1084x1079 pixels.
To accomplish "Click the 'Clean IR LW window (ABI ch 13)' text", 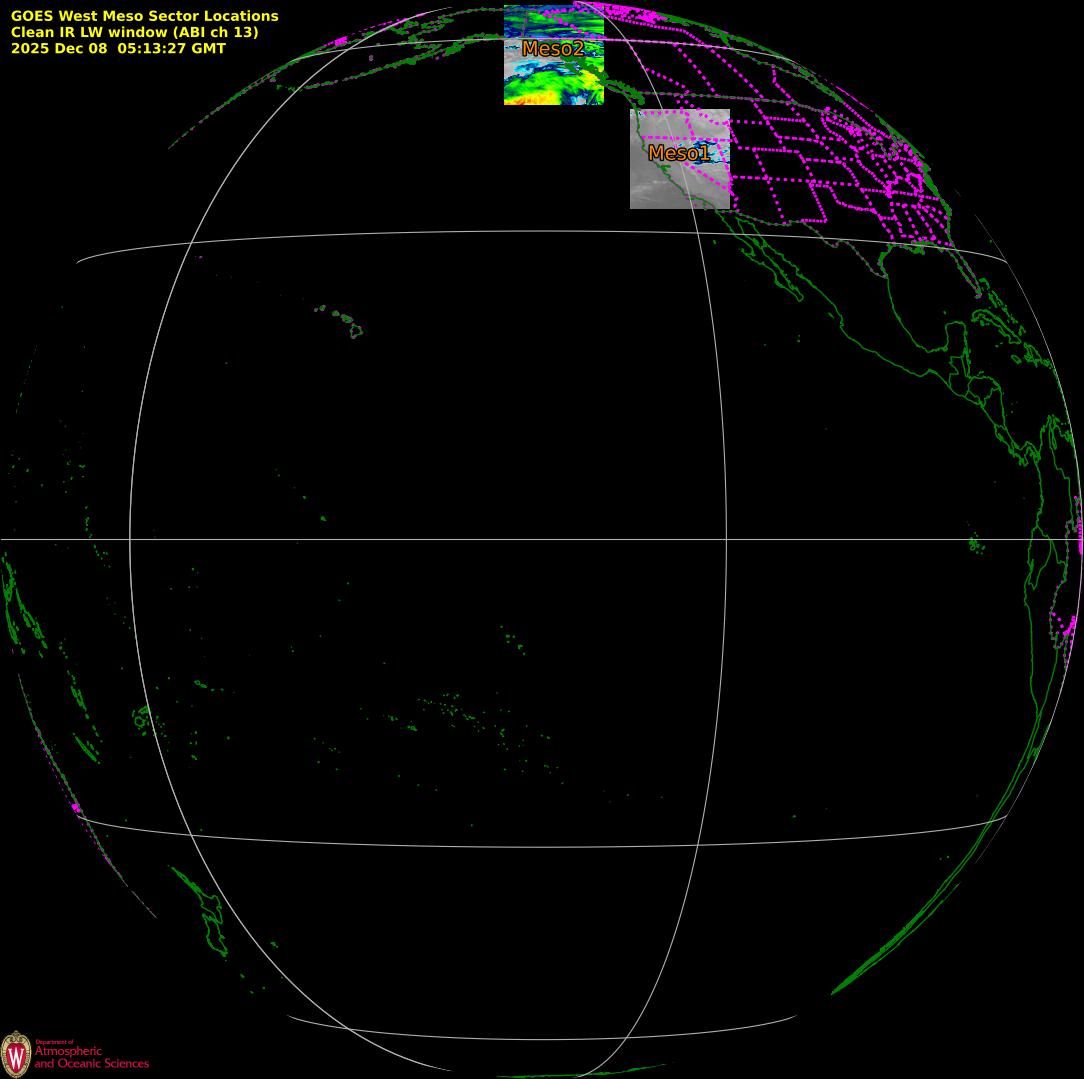I will click(x=134, y=32).
